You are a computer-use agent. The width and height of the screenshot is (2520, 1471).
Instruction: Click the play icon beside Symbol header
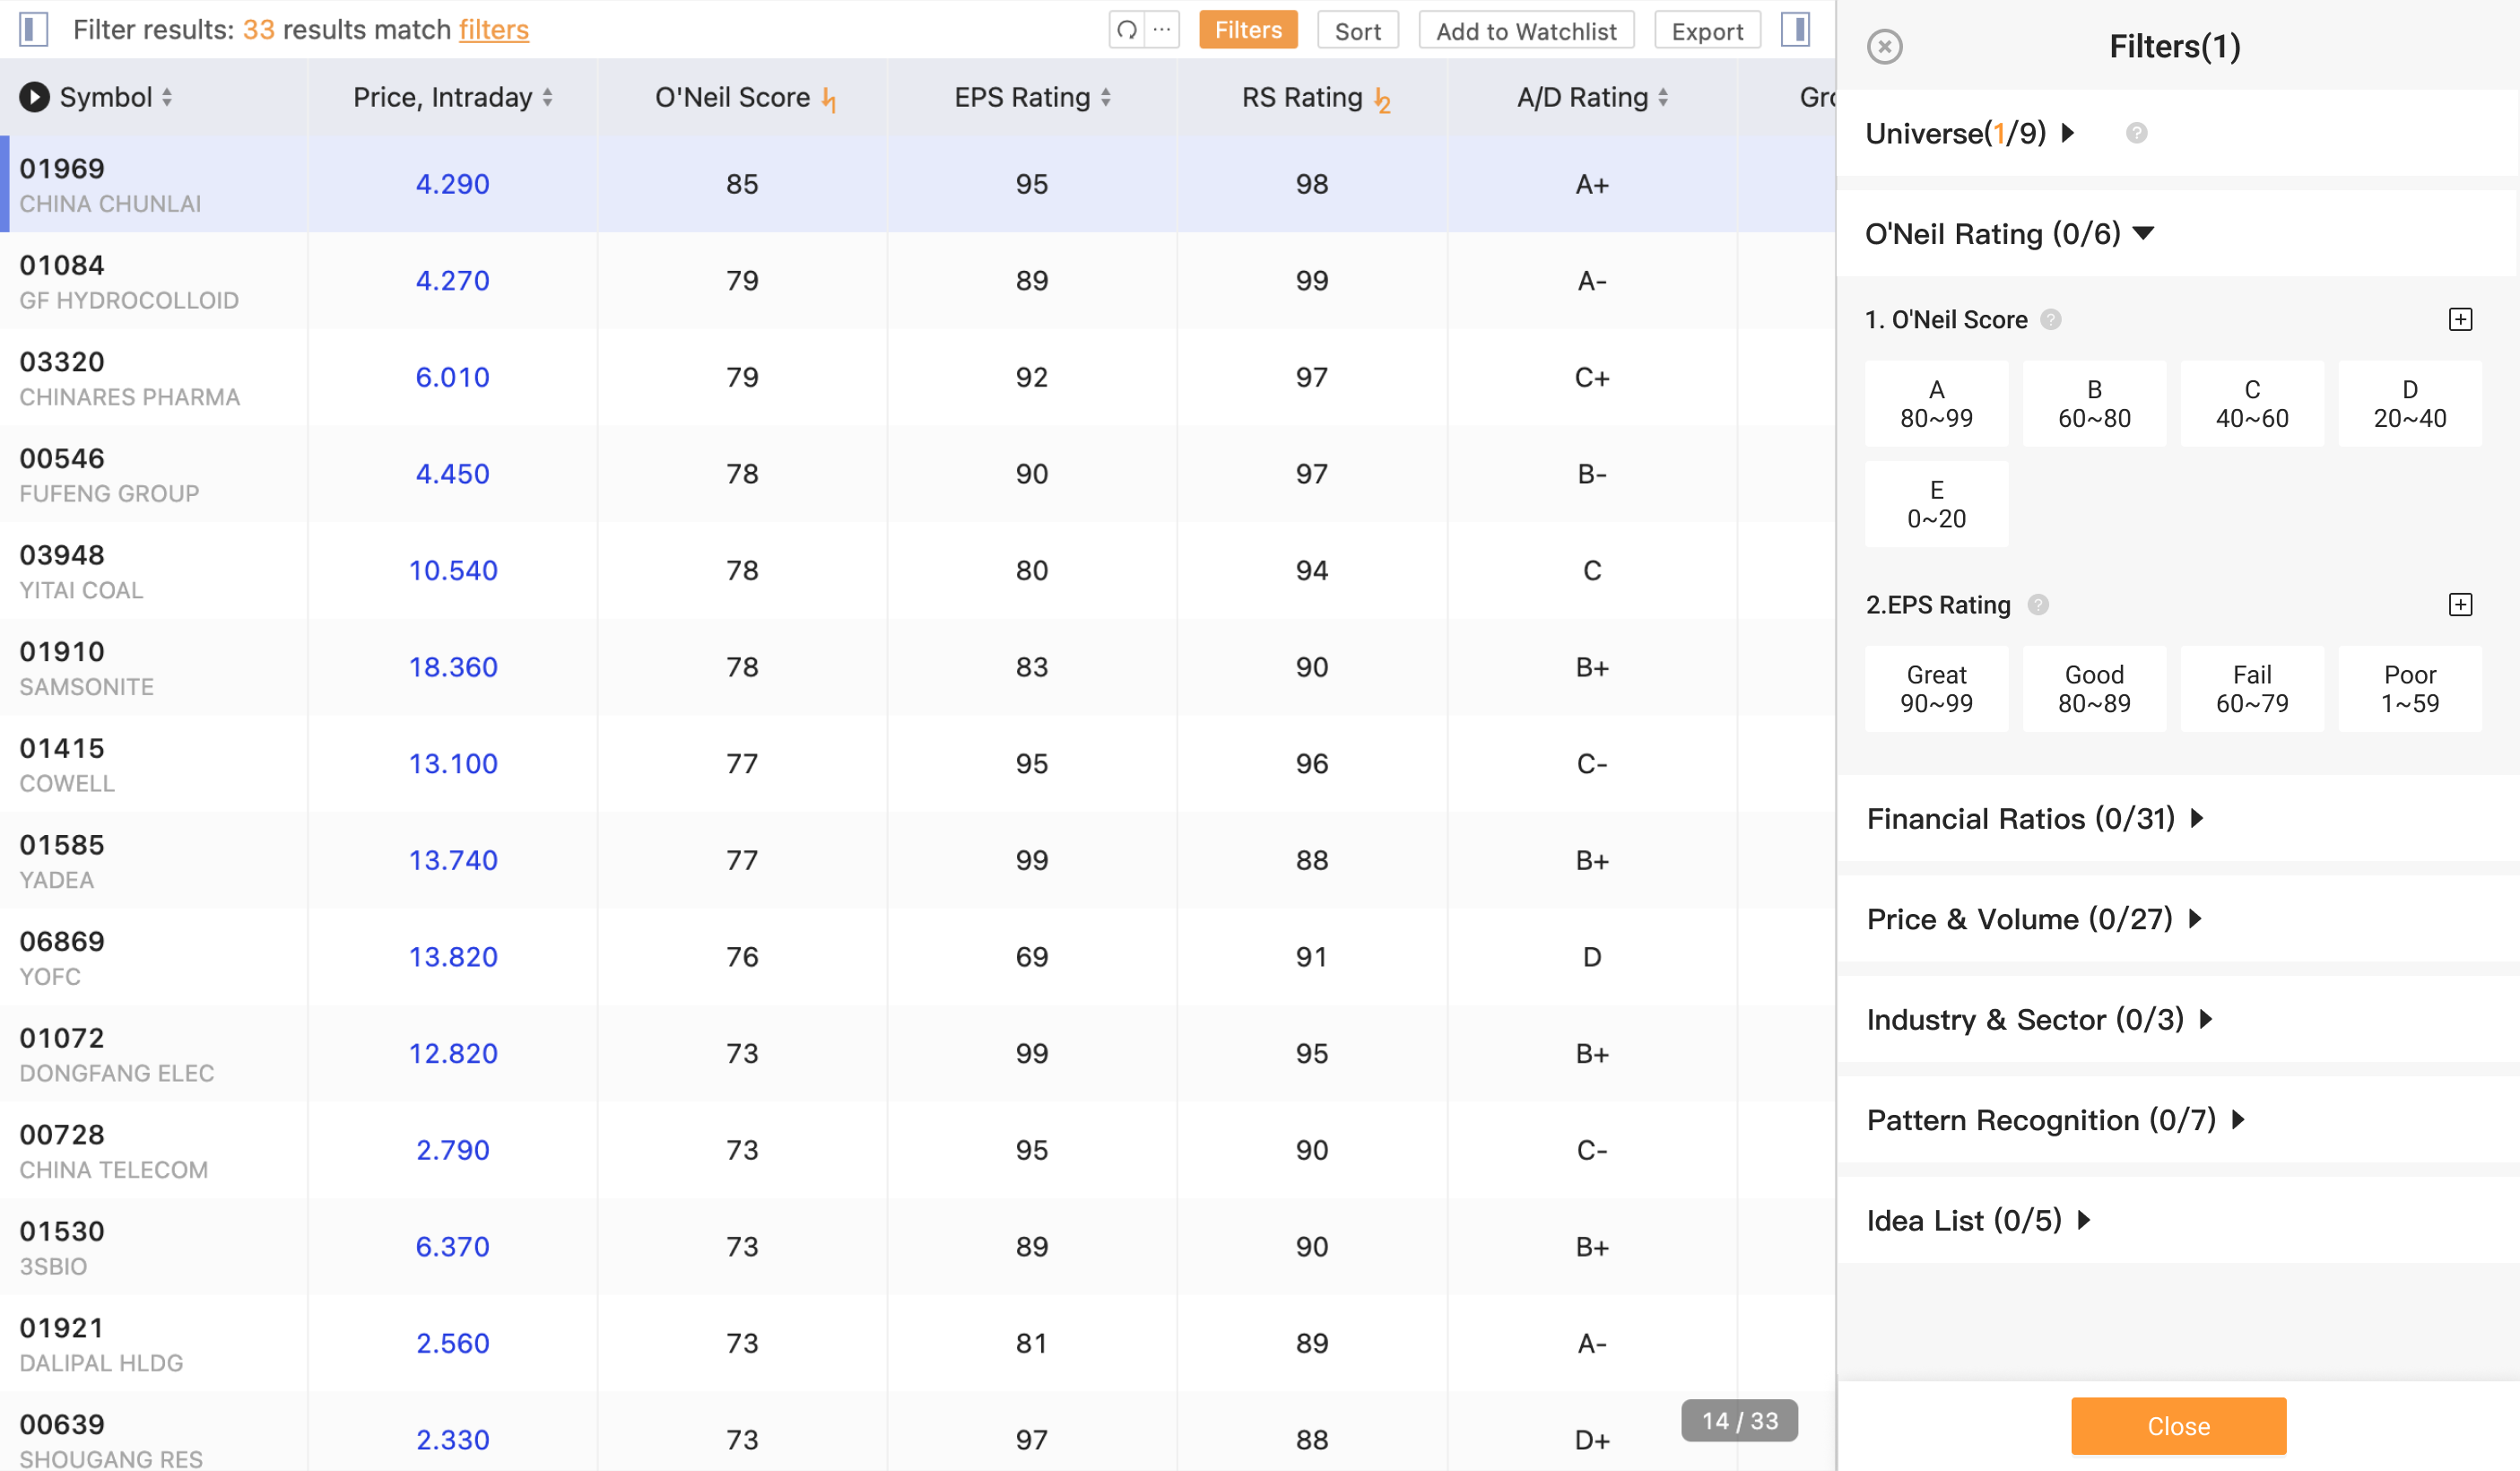(x=34, y=97)
